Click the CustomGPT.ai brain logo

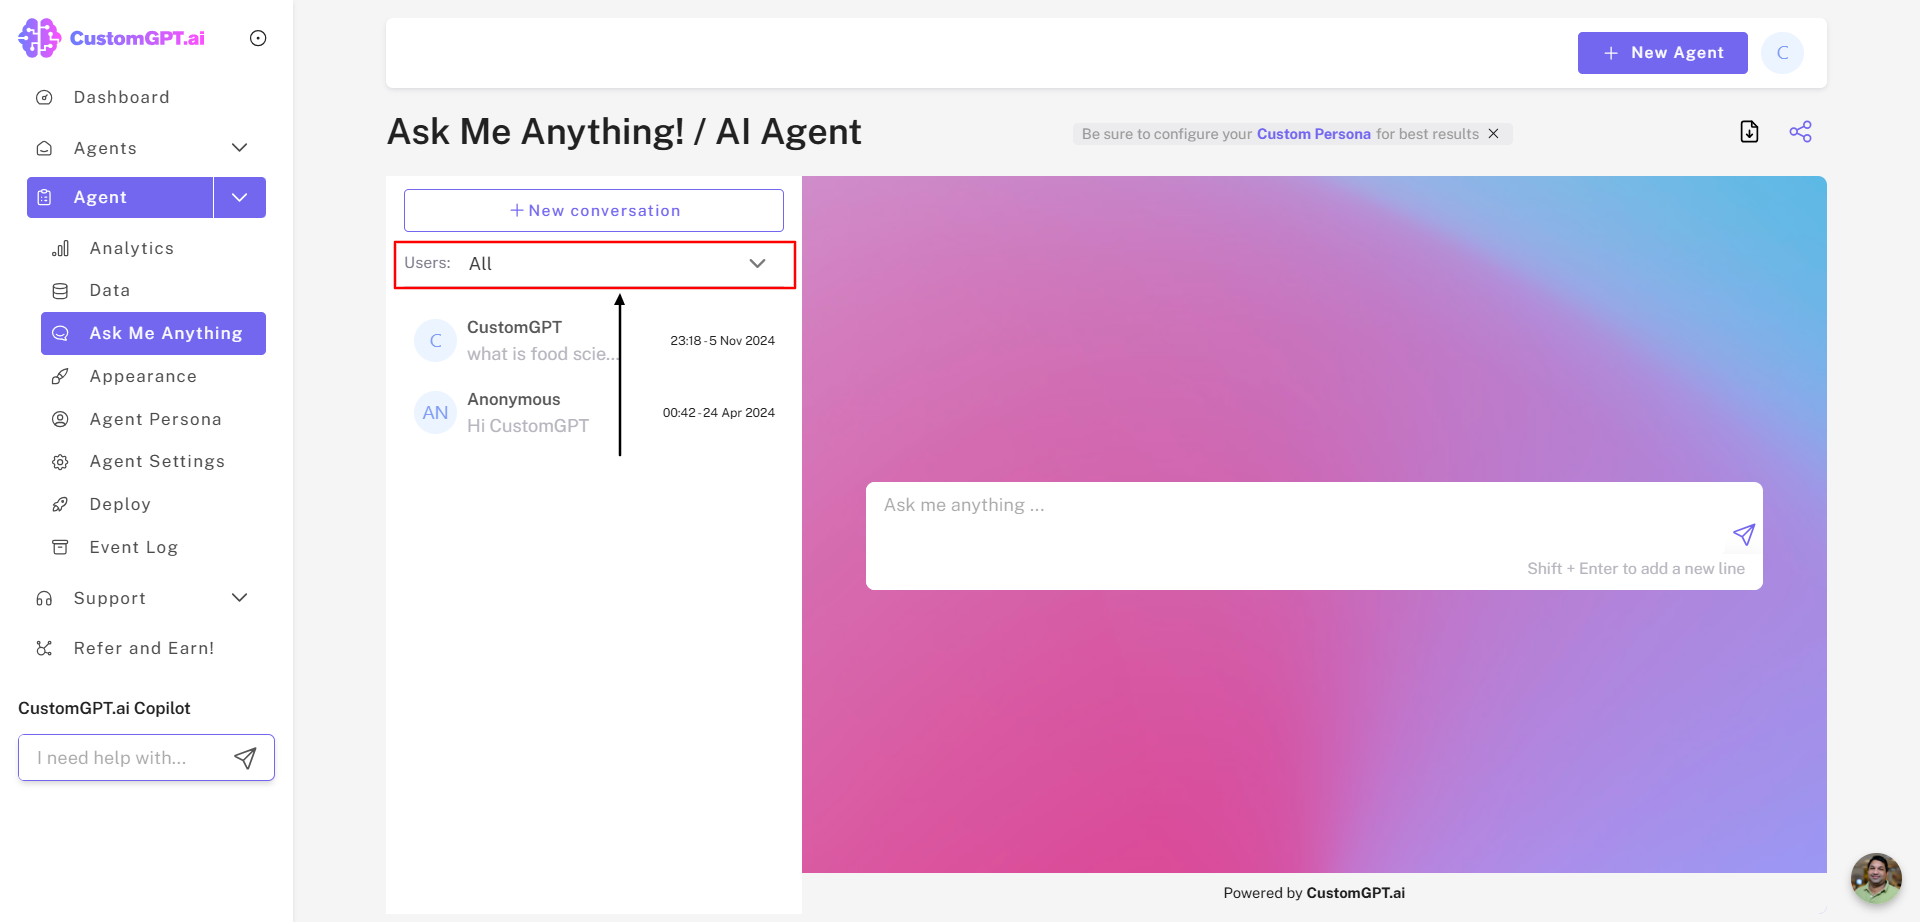pyautogui.click(x=40, y=38)
